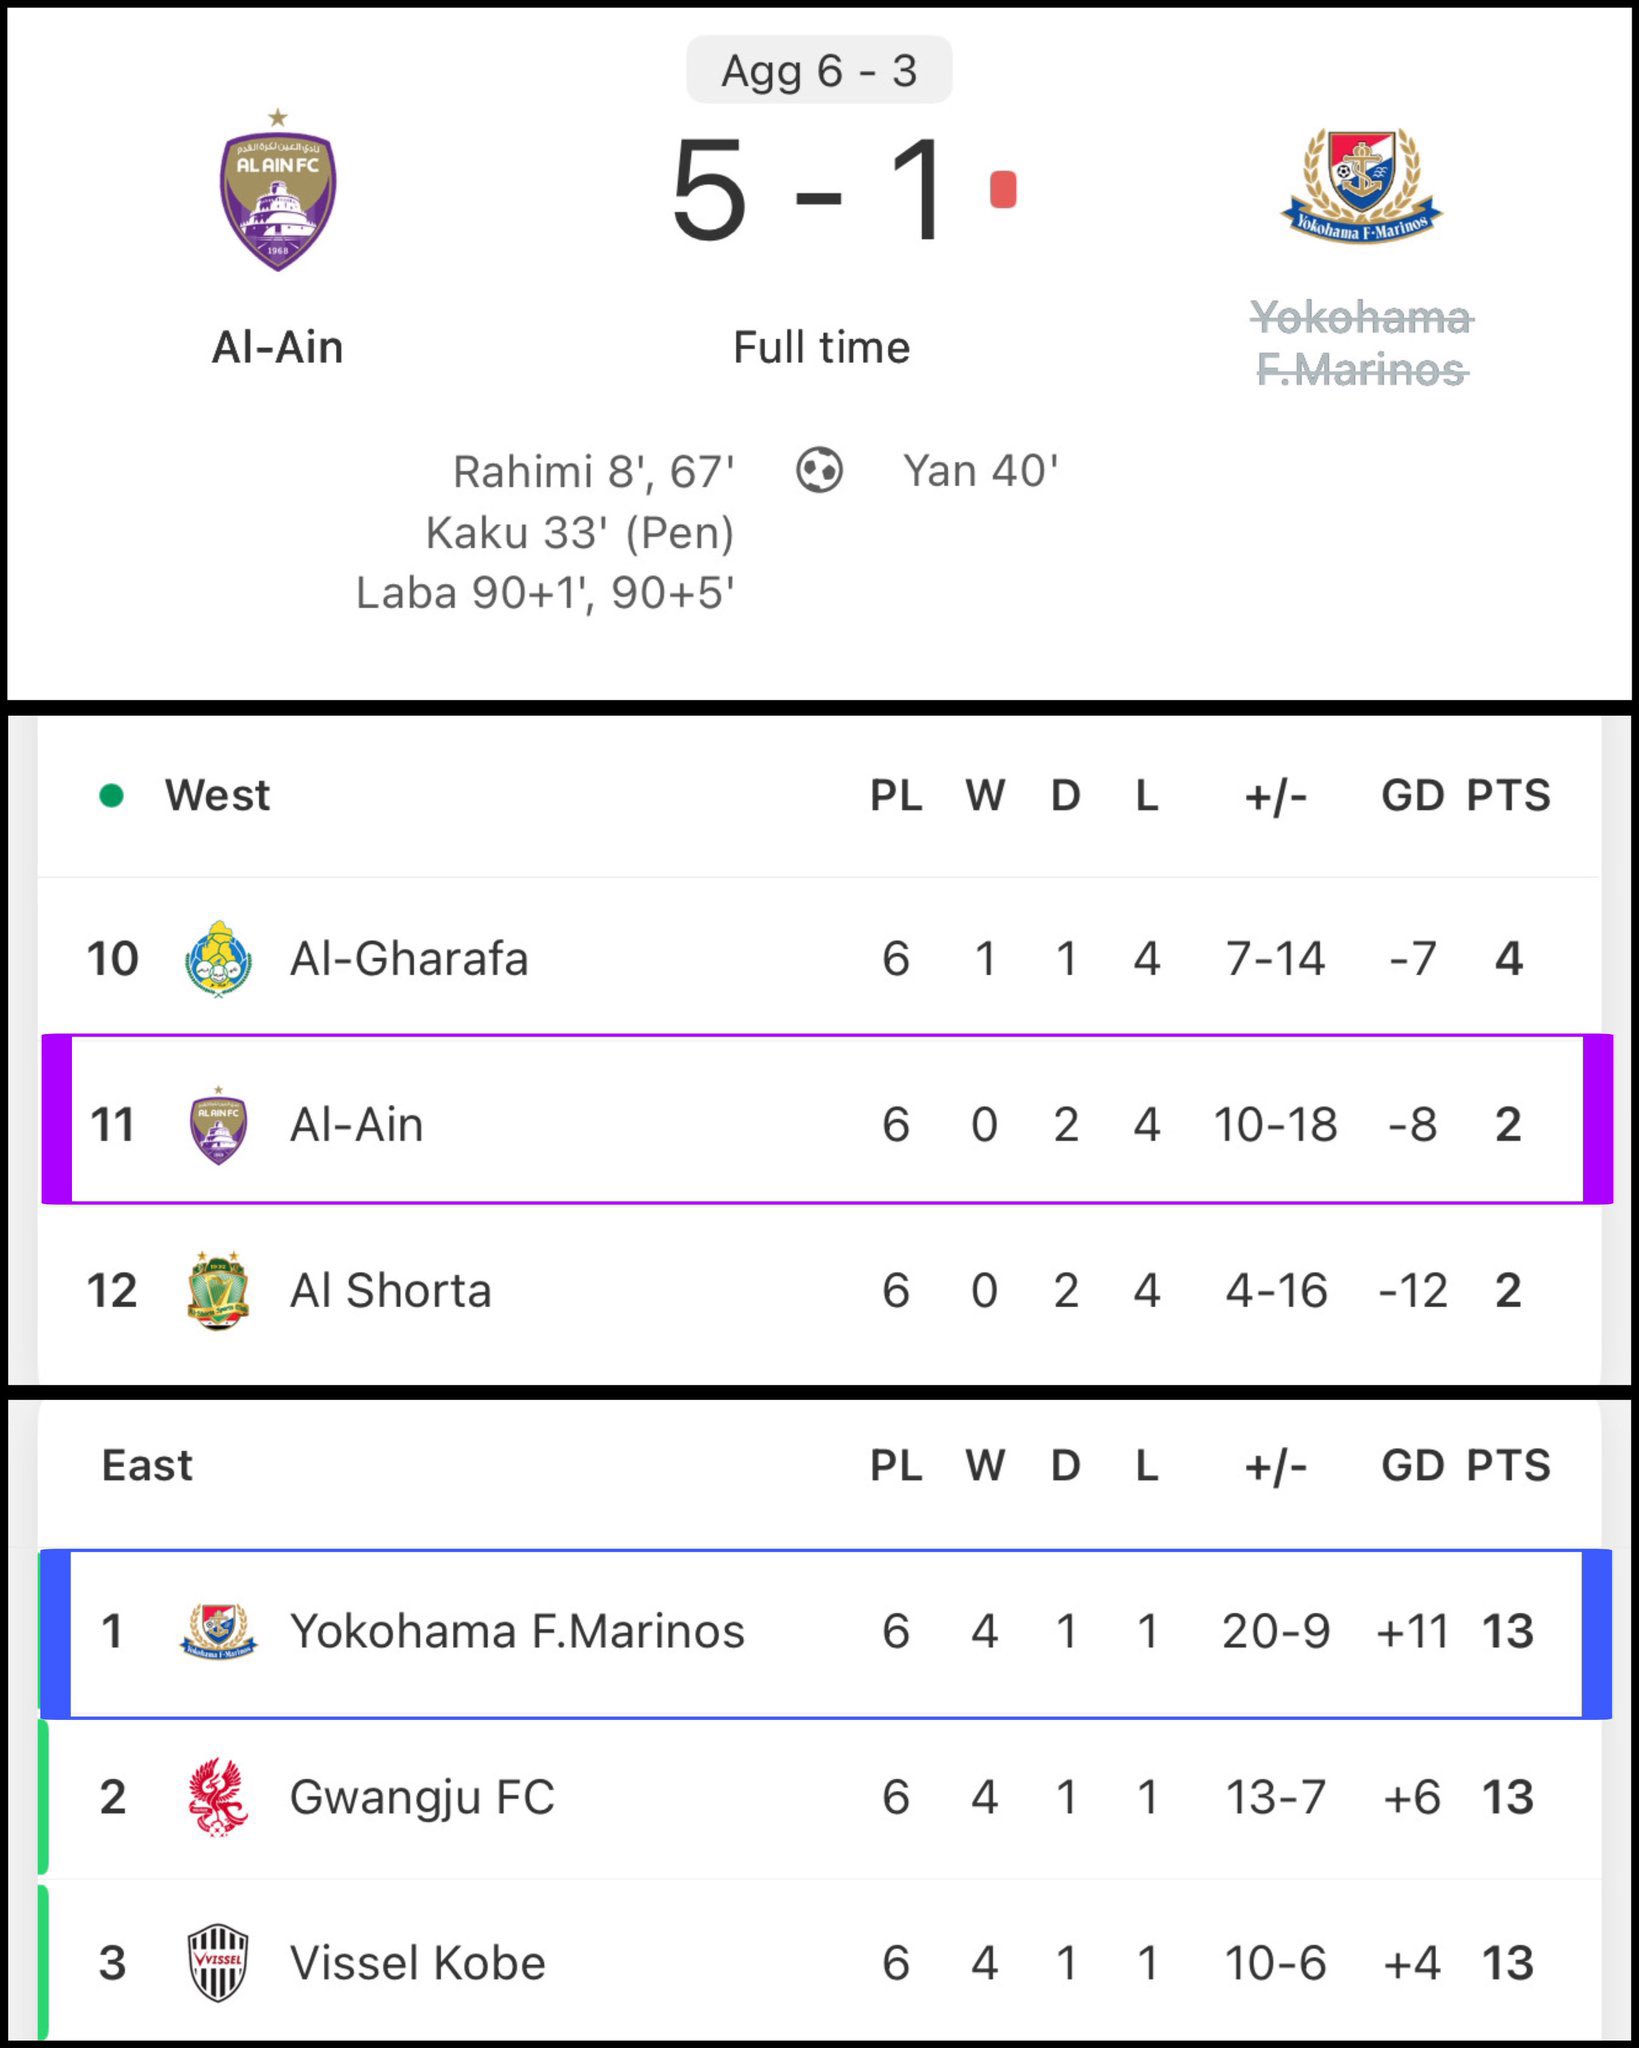Click the red card indicator beside score
Screen dimensions: 1639x2048
1003,189
